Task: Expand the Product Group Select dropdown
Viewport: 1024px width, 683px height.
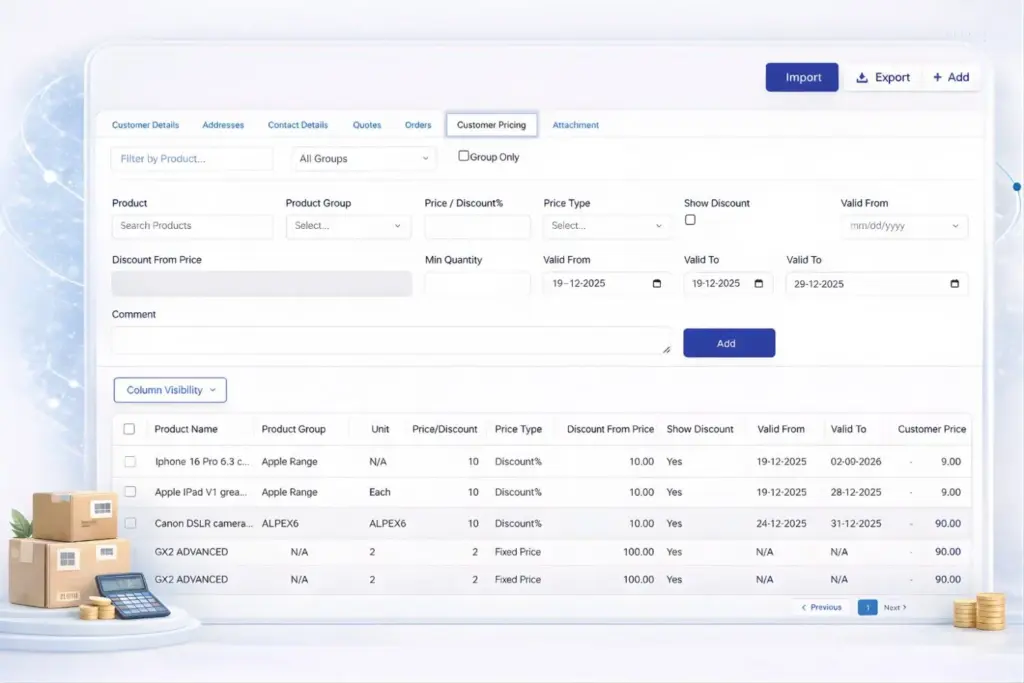Action: click(348, 227)
